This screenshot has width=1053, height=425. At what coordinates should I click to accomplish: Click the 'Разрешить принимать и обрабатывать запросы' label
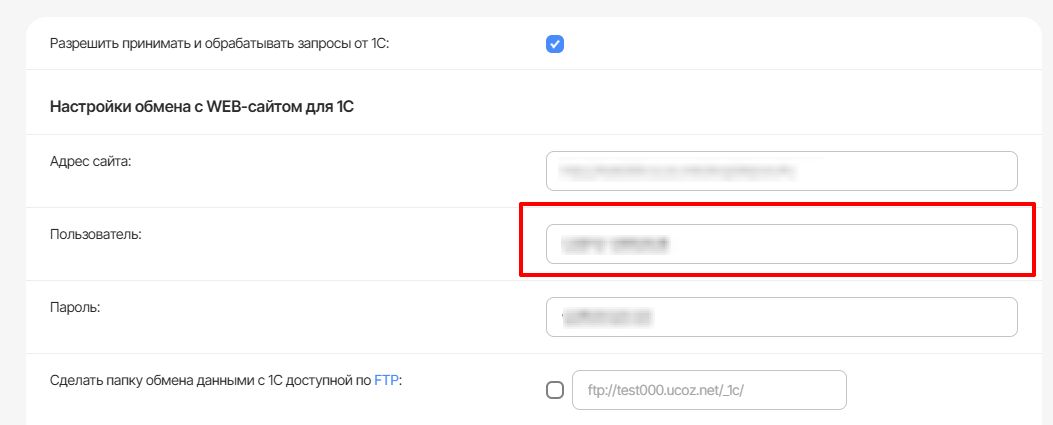[x=226, y=44]
